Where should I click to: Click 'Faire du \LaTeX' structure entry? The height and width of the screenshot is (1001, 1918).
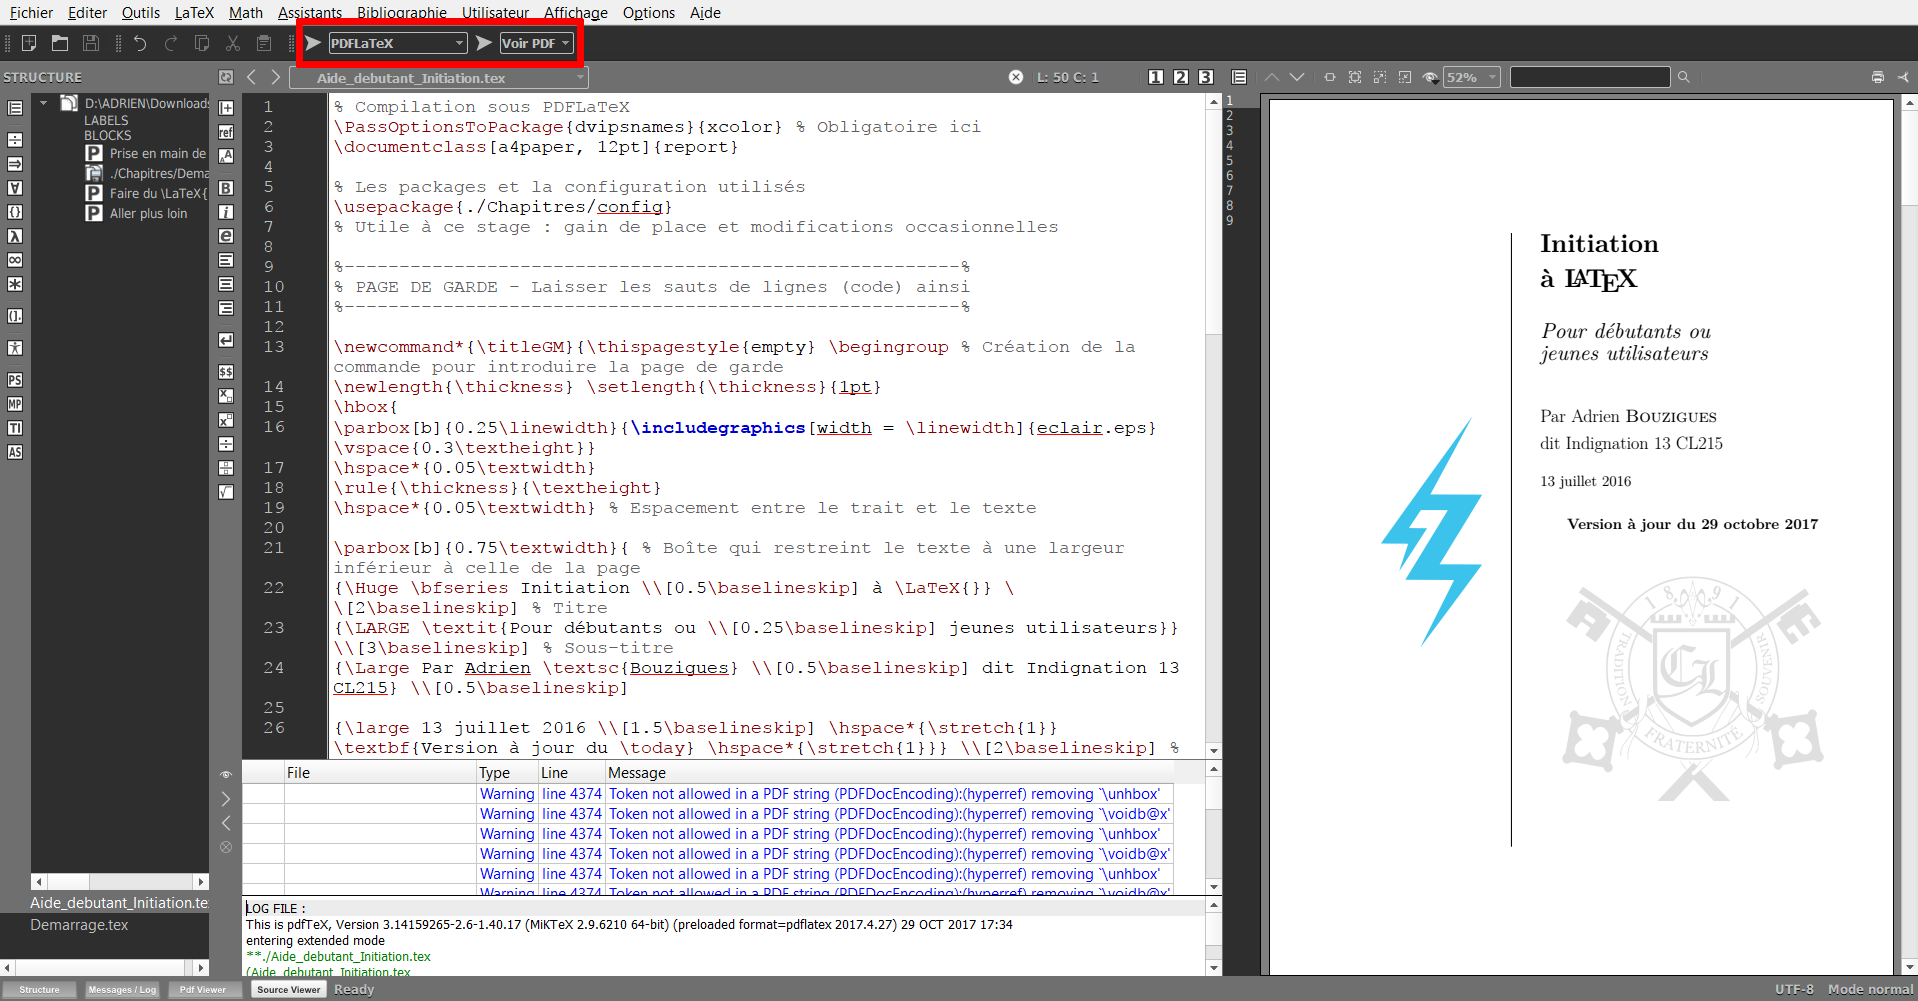click(157, 193)
